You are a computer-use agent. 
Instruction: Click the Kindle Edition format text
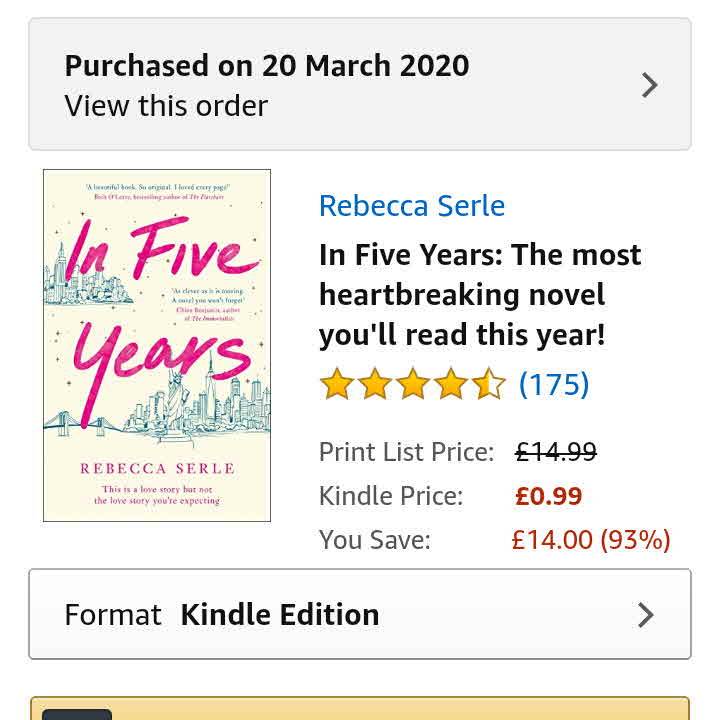279,614
